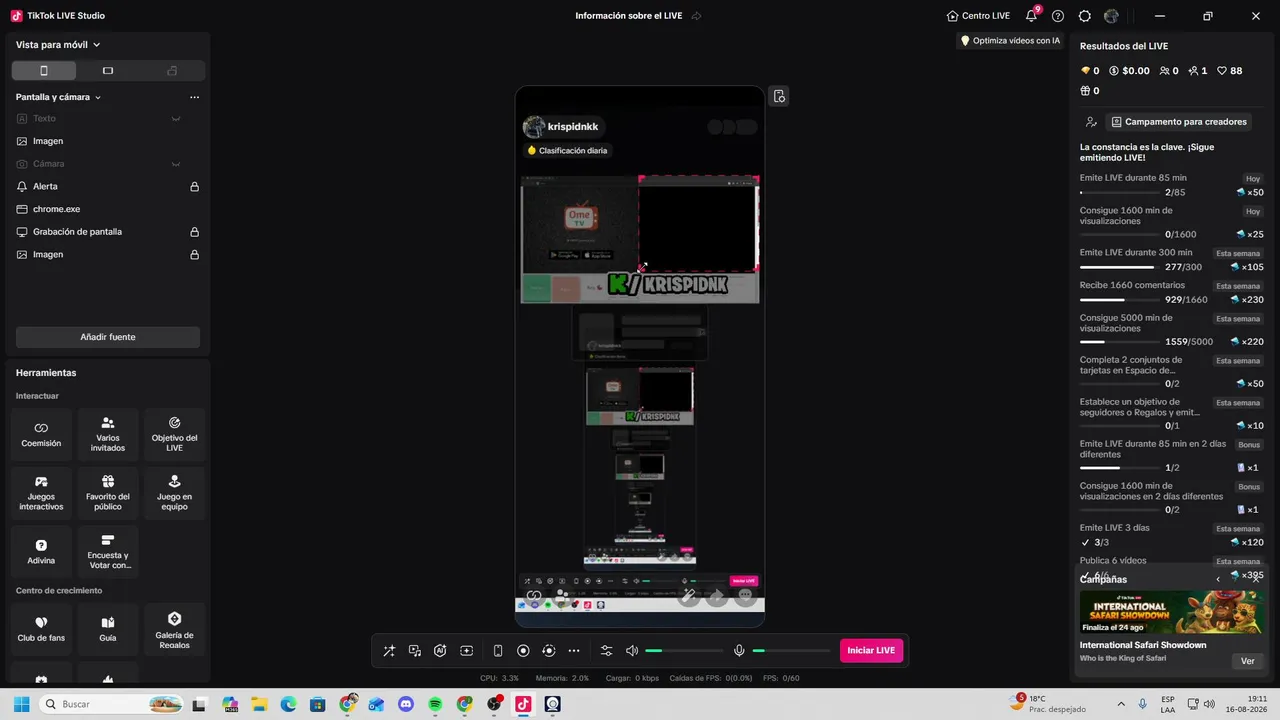Image resolution: width=1280 pixels, height=720 pixels.
Task: Open the Pantalla y cámara more options menu
Action: 194,98
